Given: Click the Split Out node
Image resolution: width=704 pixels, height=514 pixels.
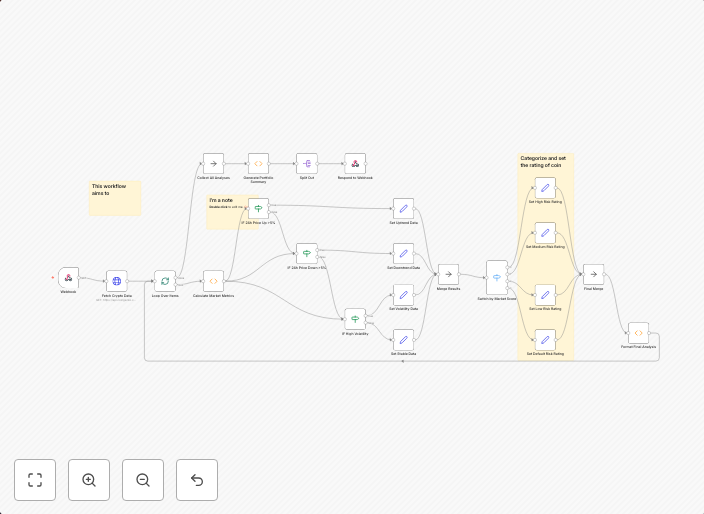Looking at the screenshot, I should click(x=307, y=163).
